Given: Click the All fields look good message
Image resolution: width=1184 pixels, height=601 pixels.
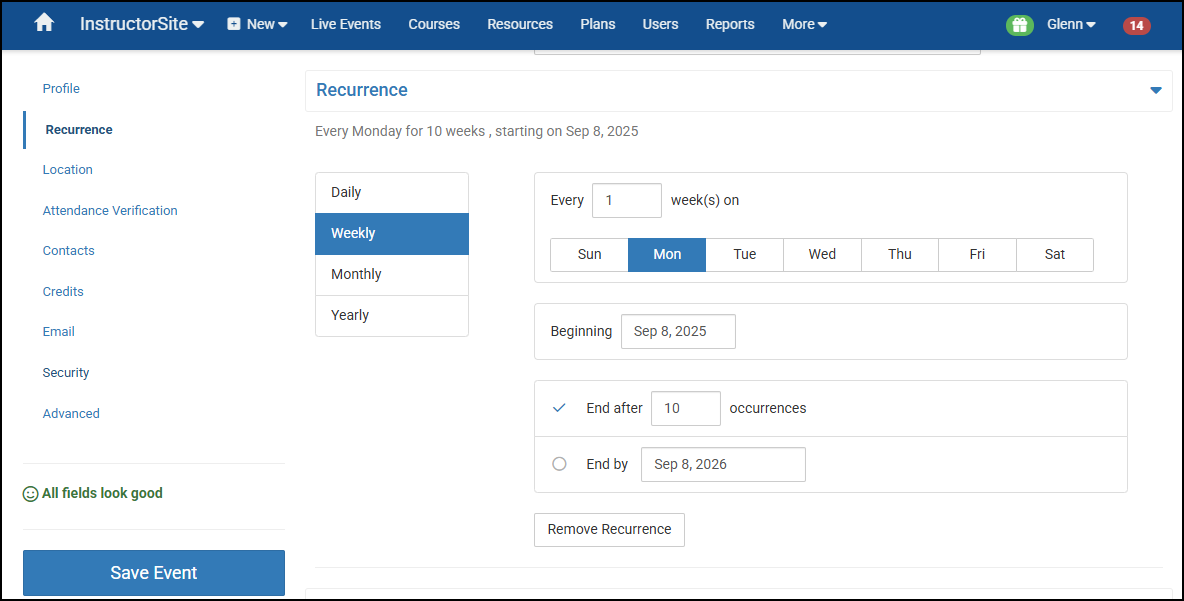Looking at the screenshot, I should pos(102,494).
